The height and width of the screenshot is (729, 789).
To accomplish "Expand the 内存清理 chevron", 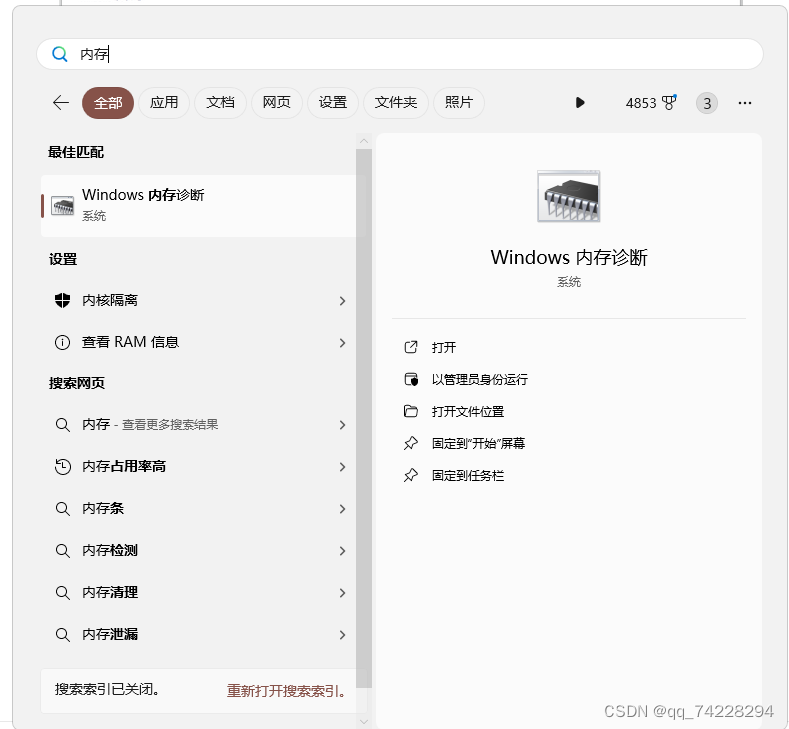I will tap(343, 593).
